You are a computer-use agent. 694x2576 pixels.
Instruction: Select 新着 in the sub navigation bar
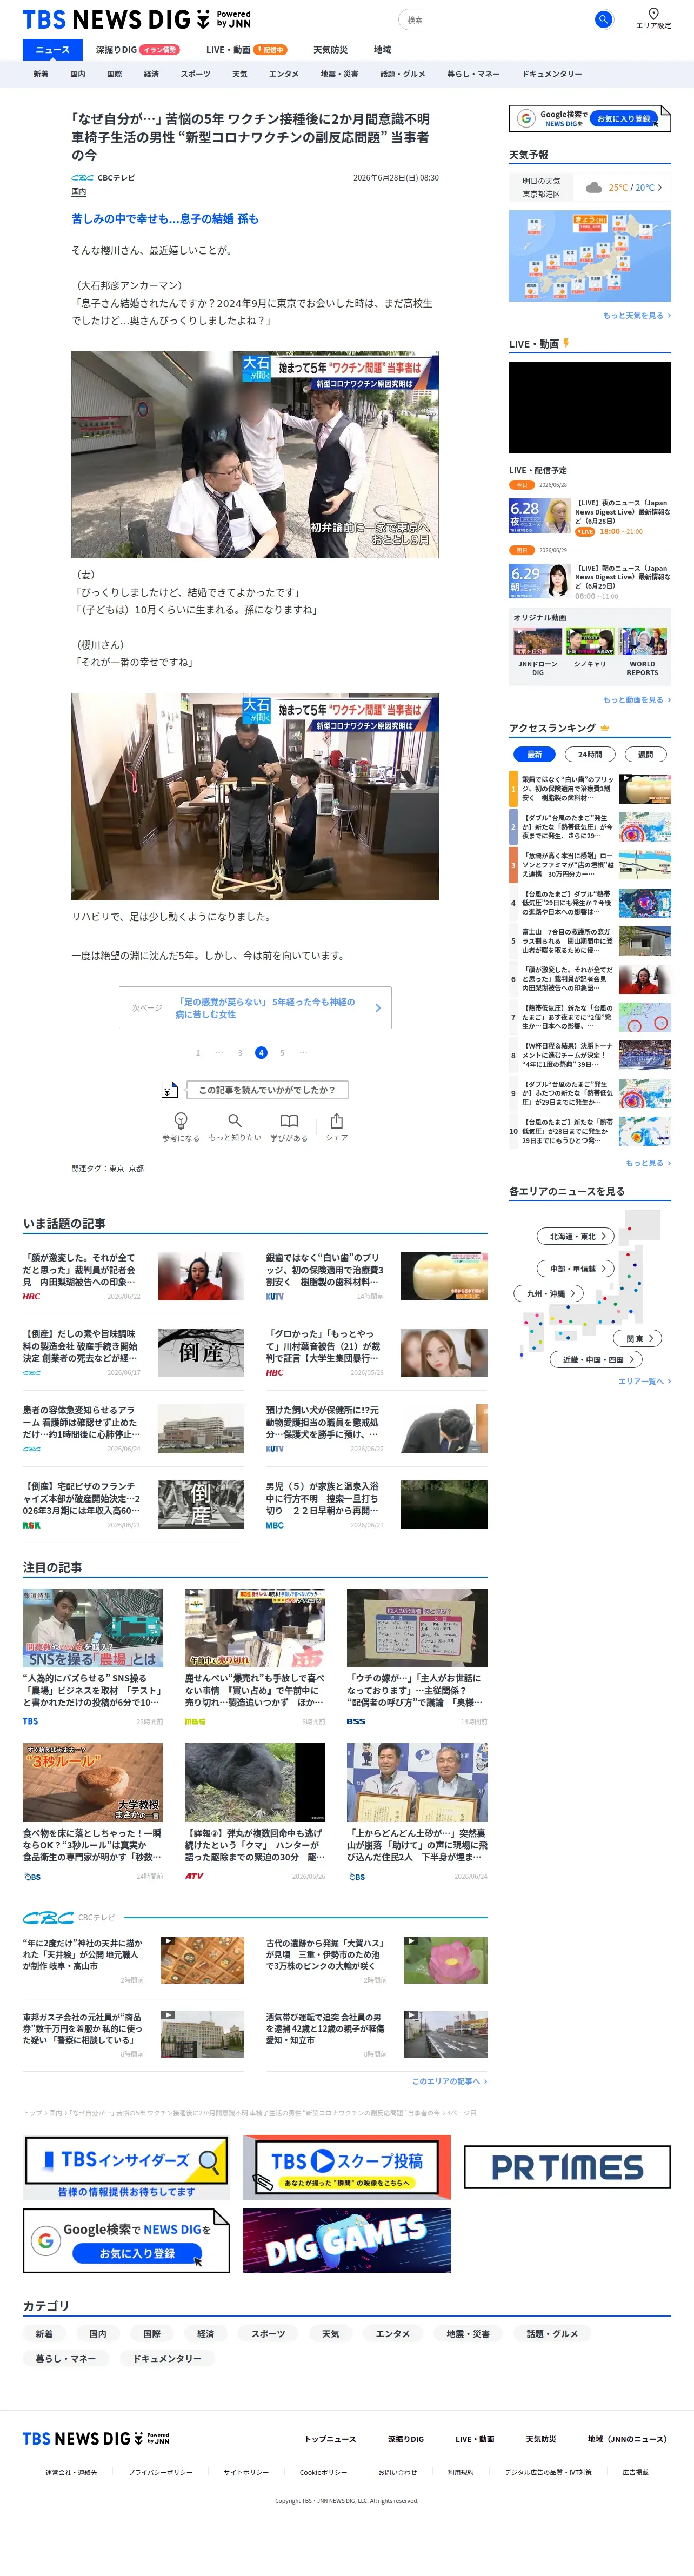[41, 74]
